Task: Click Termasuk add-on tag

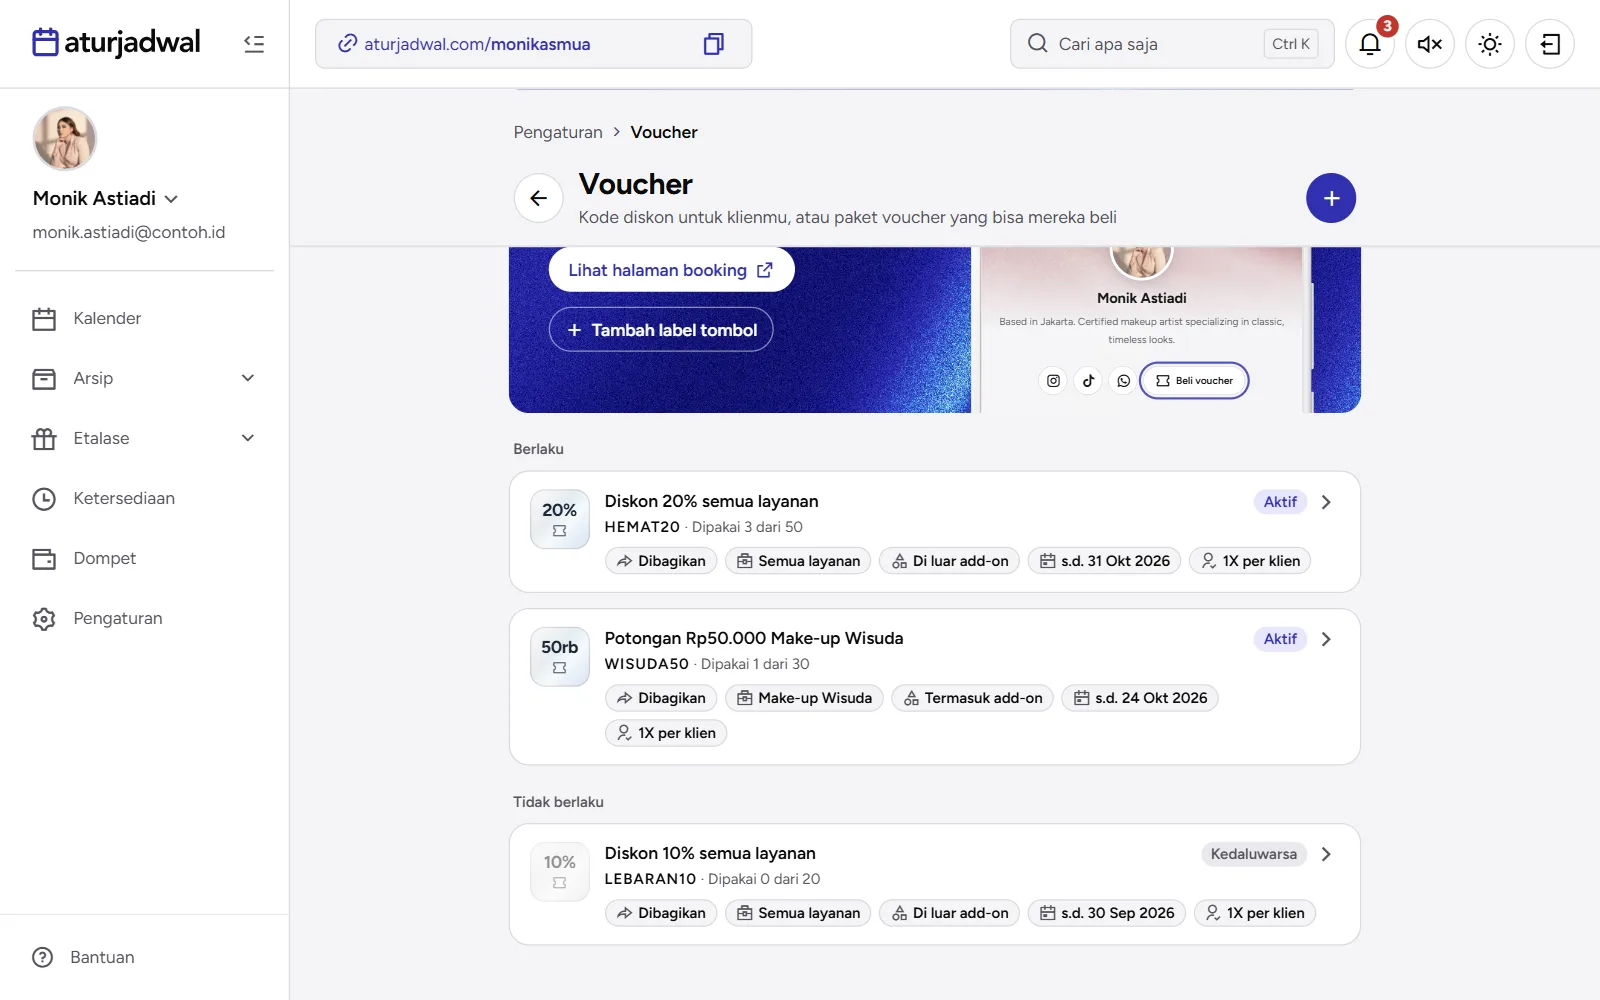Action: point(972,698)
